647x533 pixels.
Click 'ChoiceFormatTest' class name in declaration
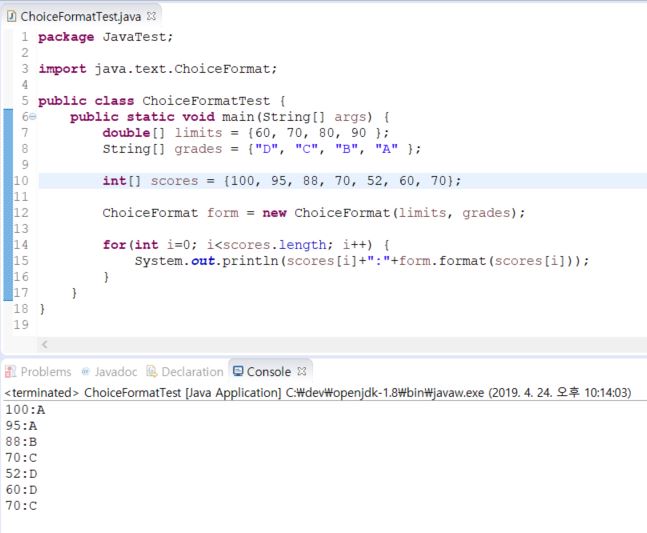coord(206,101)
